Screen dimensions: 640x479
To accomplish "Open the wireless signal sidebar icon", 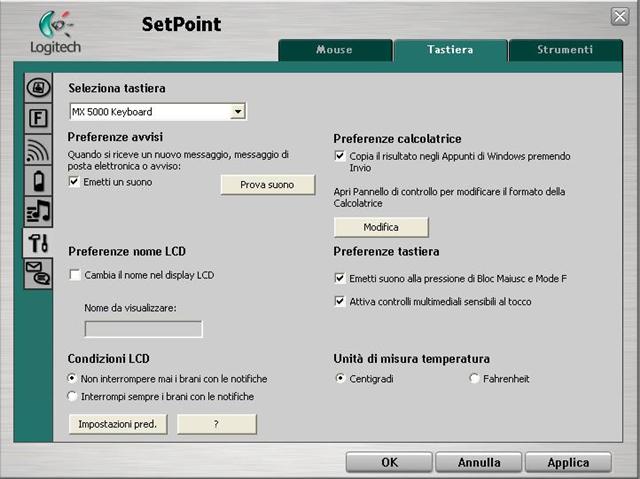I will pyautogui.click(x=38, y=150).
